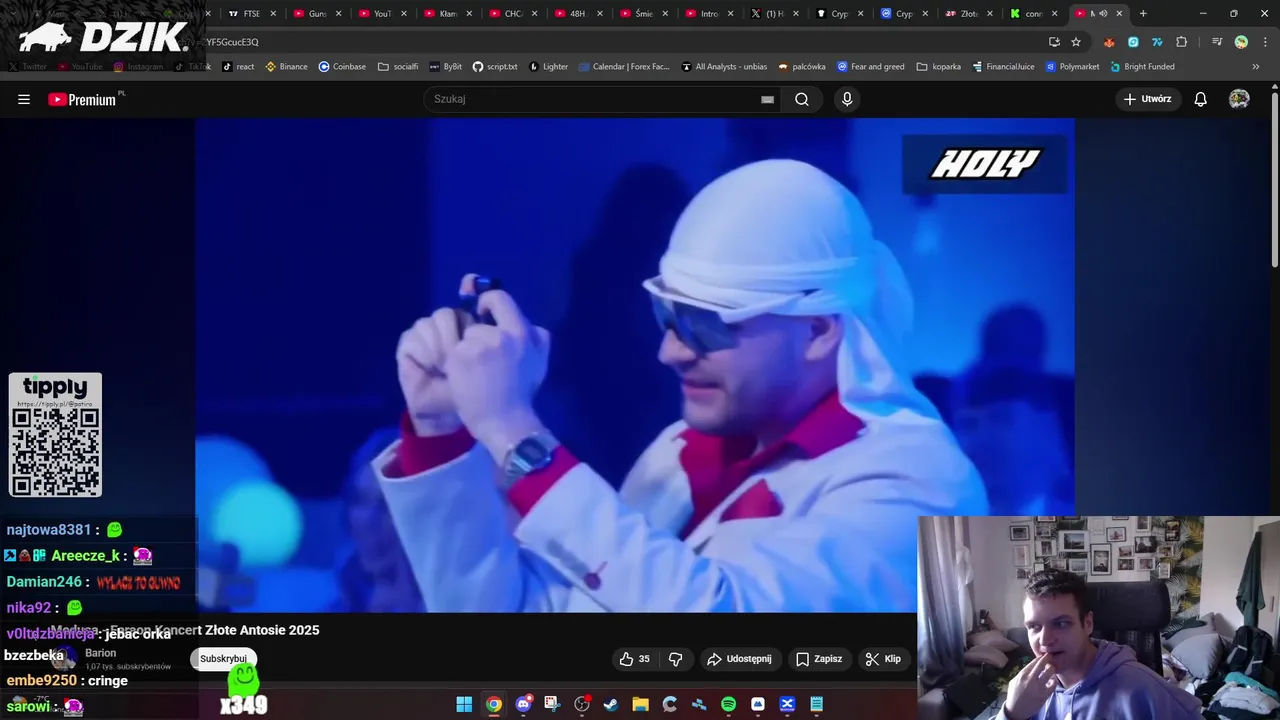This screenshot has height=720, width=1280.
Task: Open the browser extensions puzzle icon
Action: pyautogui.click(x=1182, y=42)
